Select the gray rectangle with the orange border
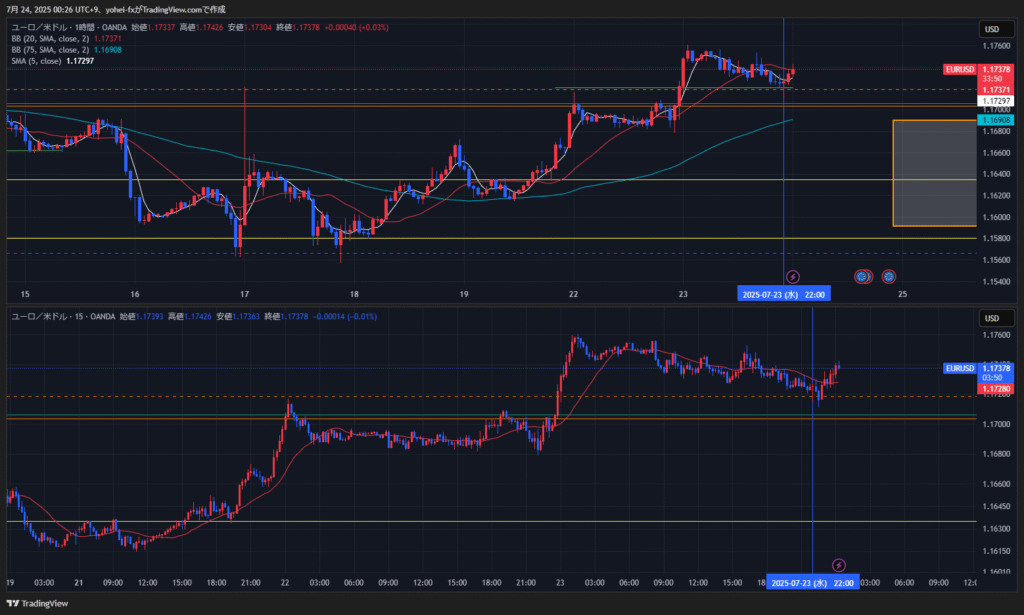The image size is (1024, 615). [932, 172]
